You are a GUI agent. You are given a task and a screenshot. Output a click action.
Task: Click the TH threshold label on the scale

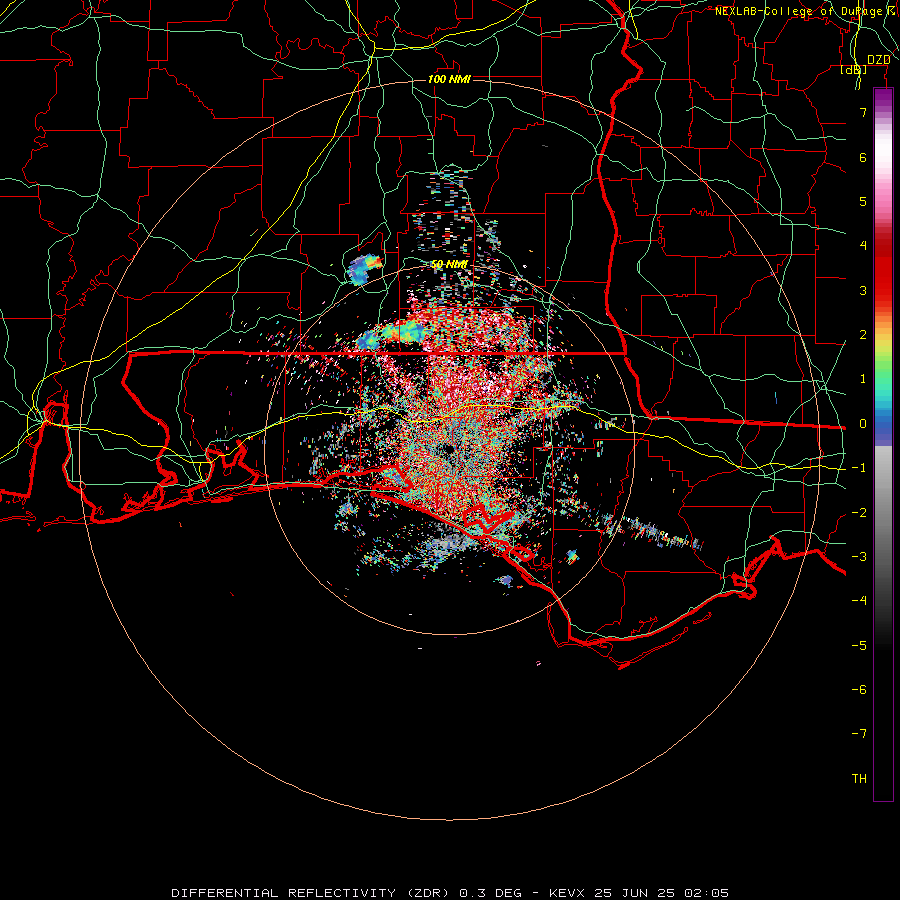pyautogui.click(x=859, y=779)
